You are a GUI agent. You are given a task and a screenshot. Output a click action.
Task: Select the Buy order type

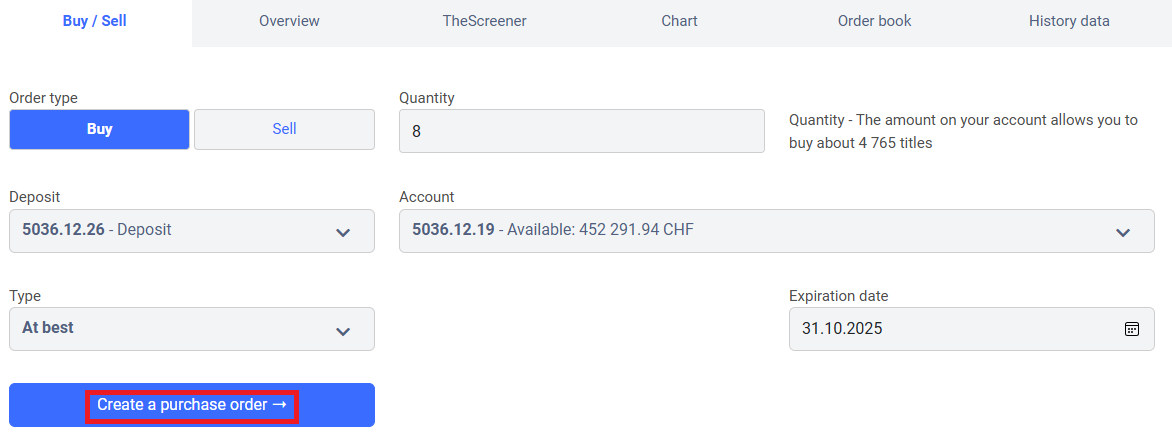(x=99, y=129)
